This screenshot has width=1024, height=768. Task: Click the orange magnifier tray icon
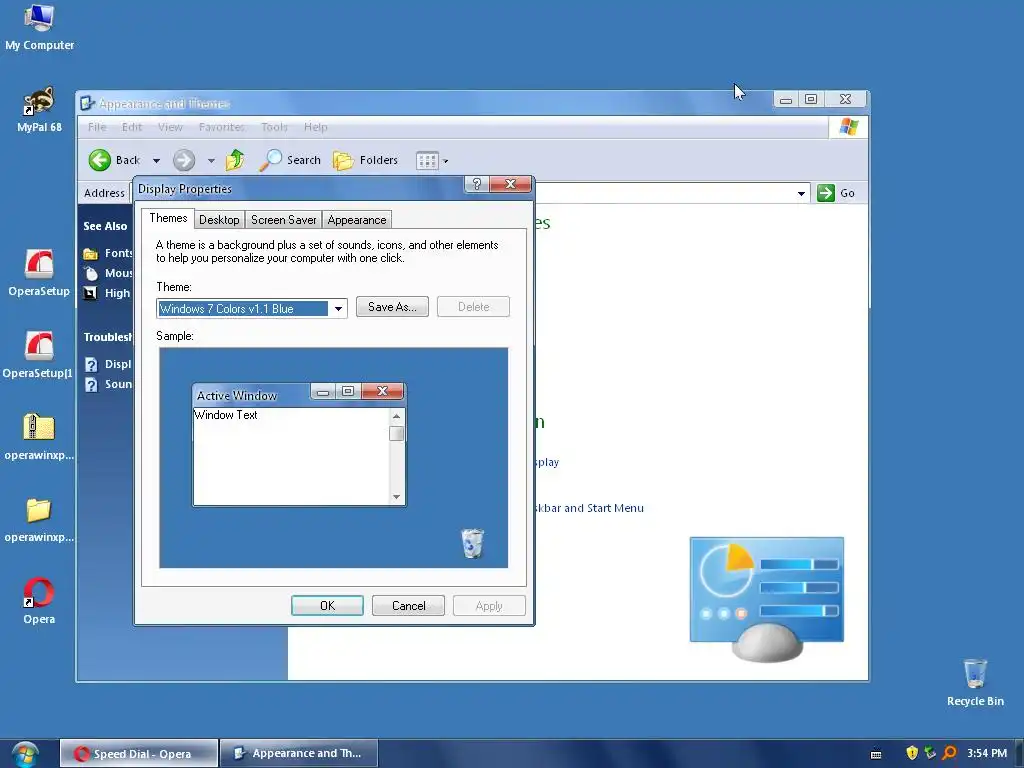point(949,753)
